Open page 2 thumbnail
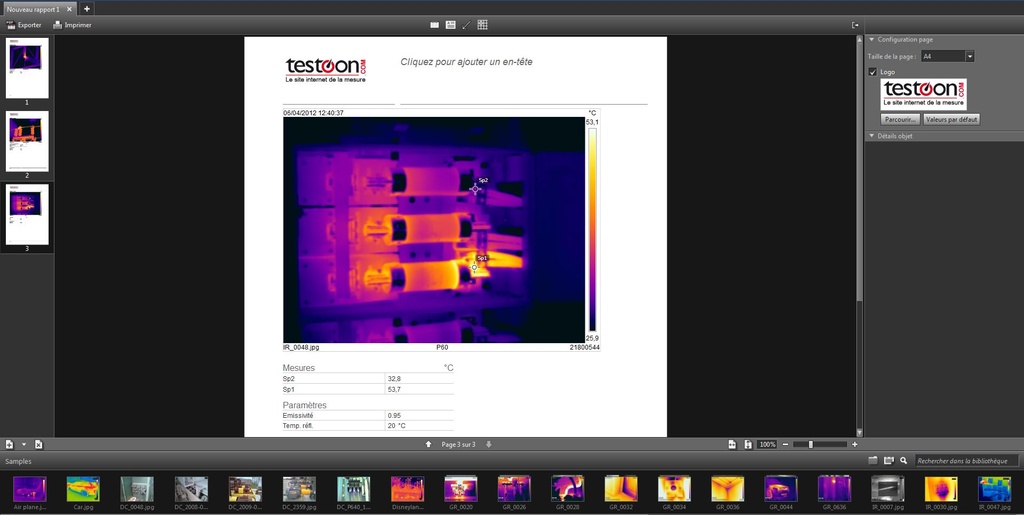Screen dimensions: 1024x515 [27, 141]
